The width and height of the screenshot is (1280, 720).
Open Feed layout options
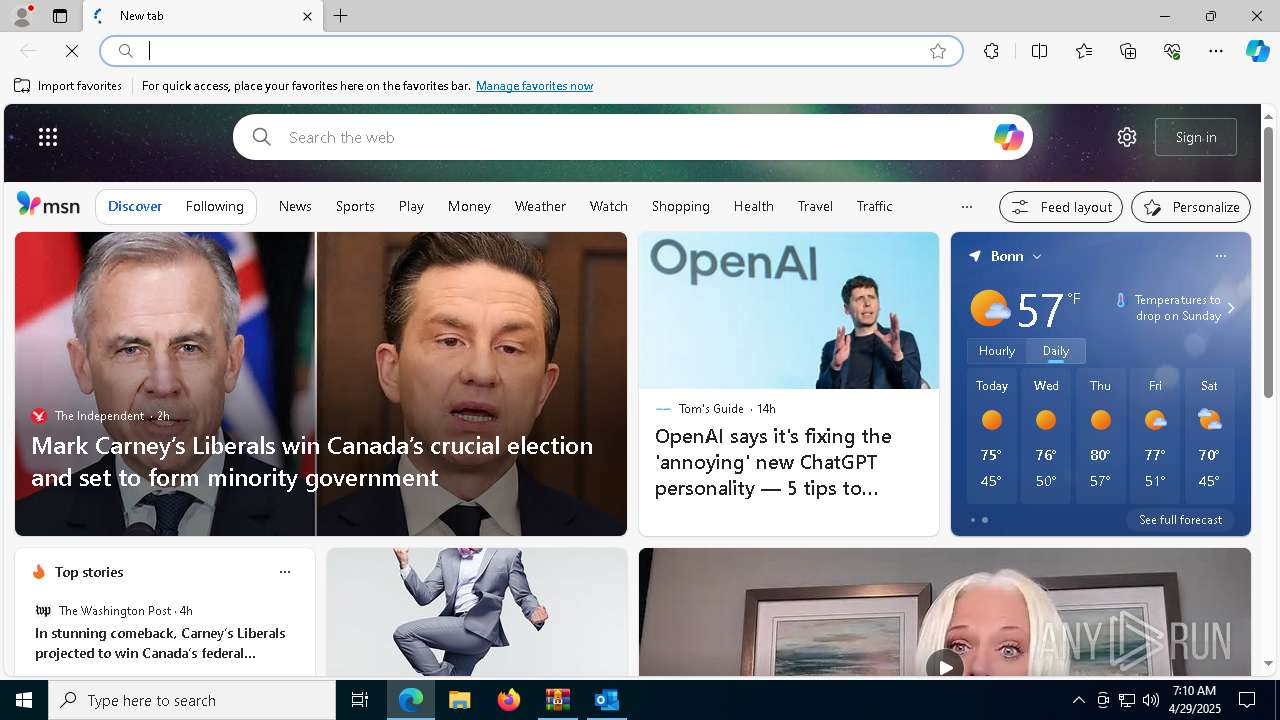click(1061, 207)
